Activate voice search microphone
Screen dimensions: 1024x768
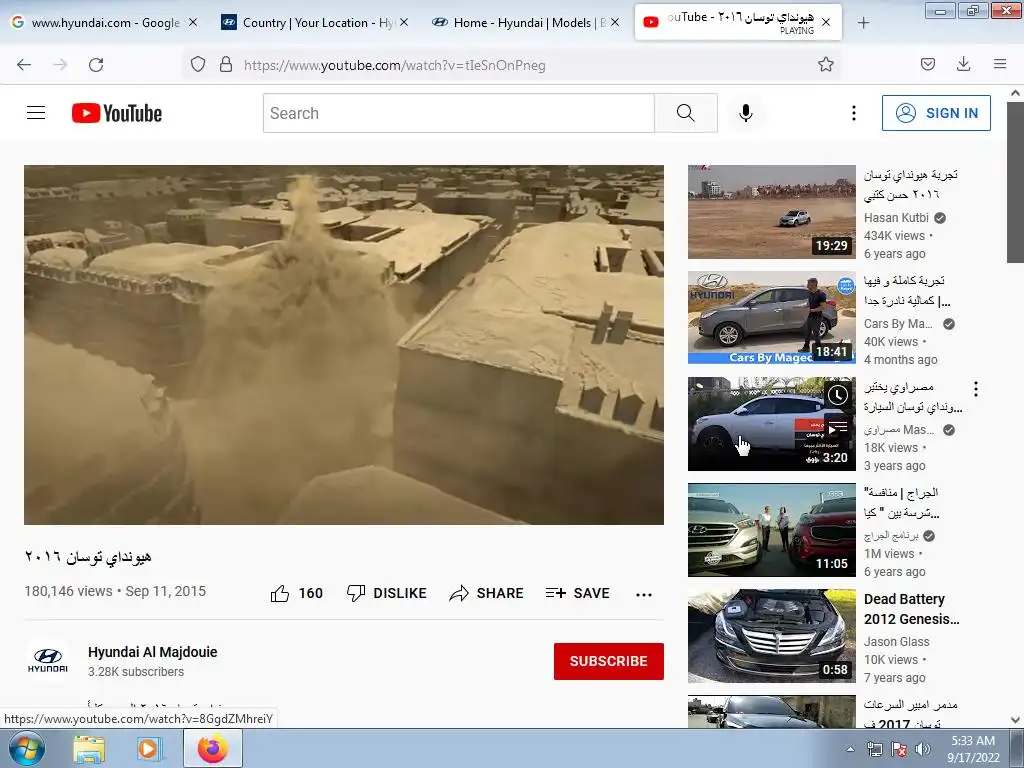click(x=746, y=113)
